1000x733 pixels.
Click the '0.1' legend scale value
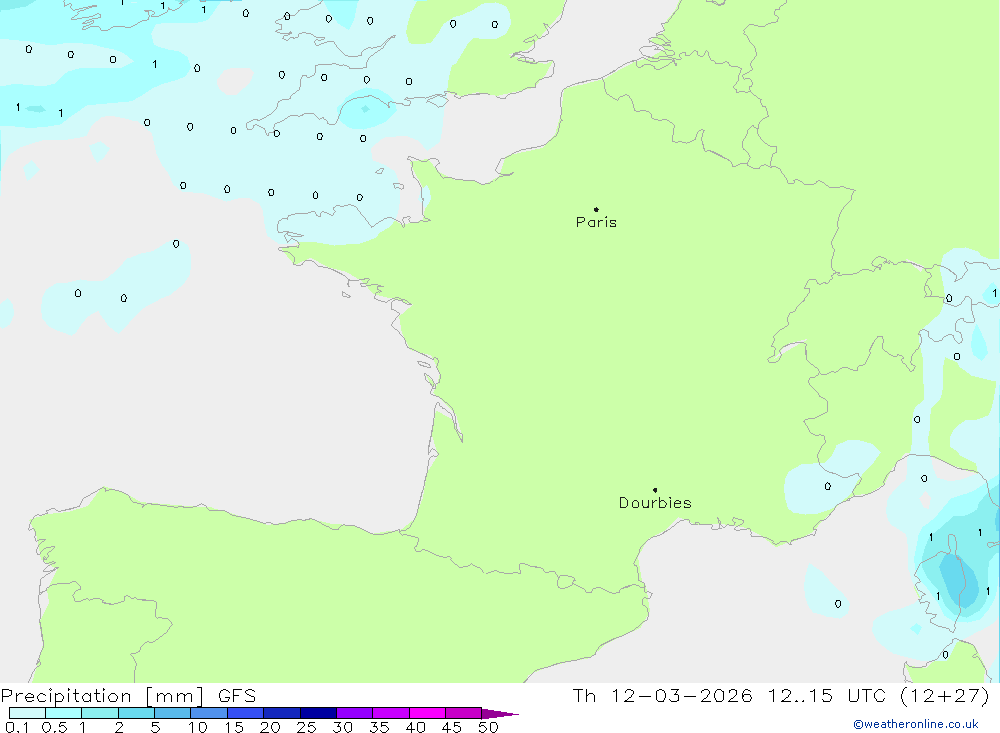pyautogui.click(x=17, y=727)
